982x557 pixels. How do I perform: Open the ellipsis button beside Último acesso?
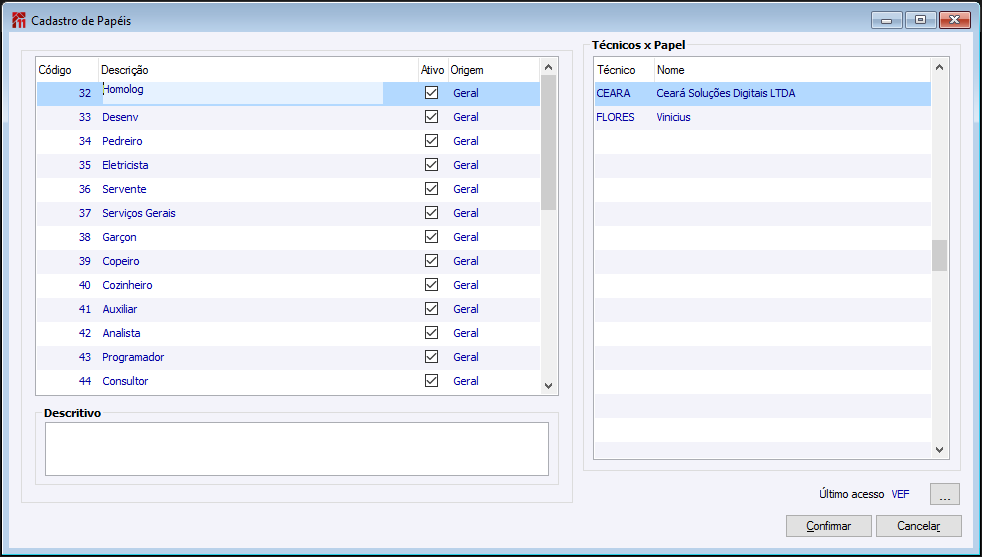(945, 494)
